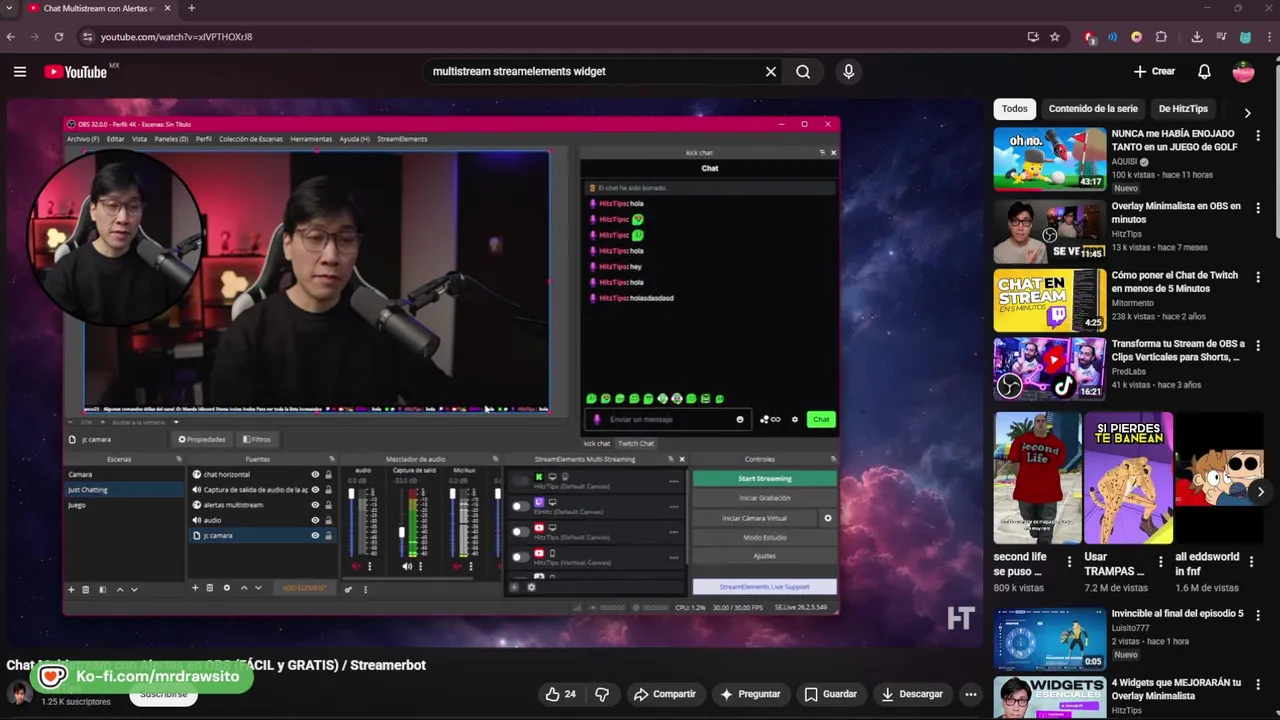Reload the page in Chrome

(x=59, y=37)
